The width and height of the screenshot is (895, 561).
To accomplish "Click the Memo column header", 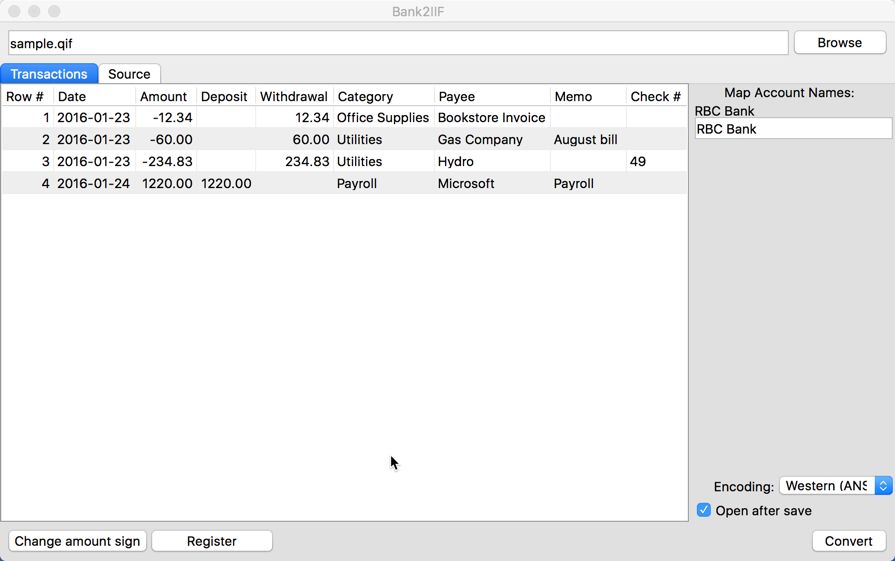I will coord(588,96).
